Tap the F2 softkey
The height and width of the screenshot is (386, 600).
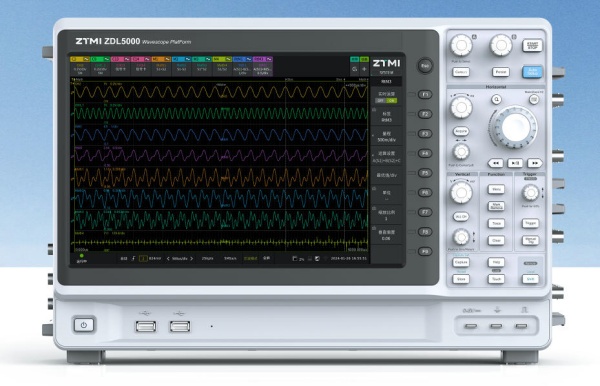[425, 114]
